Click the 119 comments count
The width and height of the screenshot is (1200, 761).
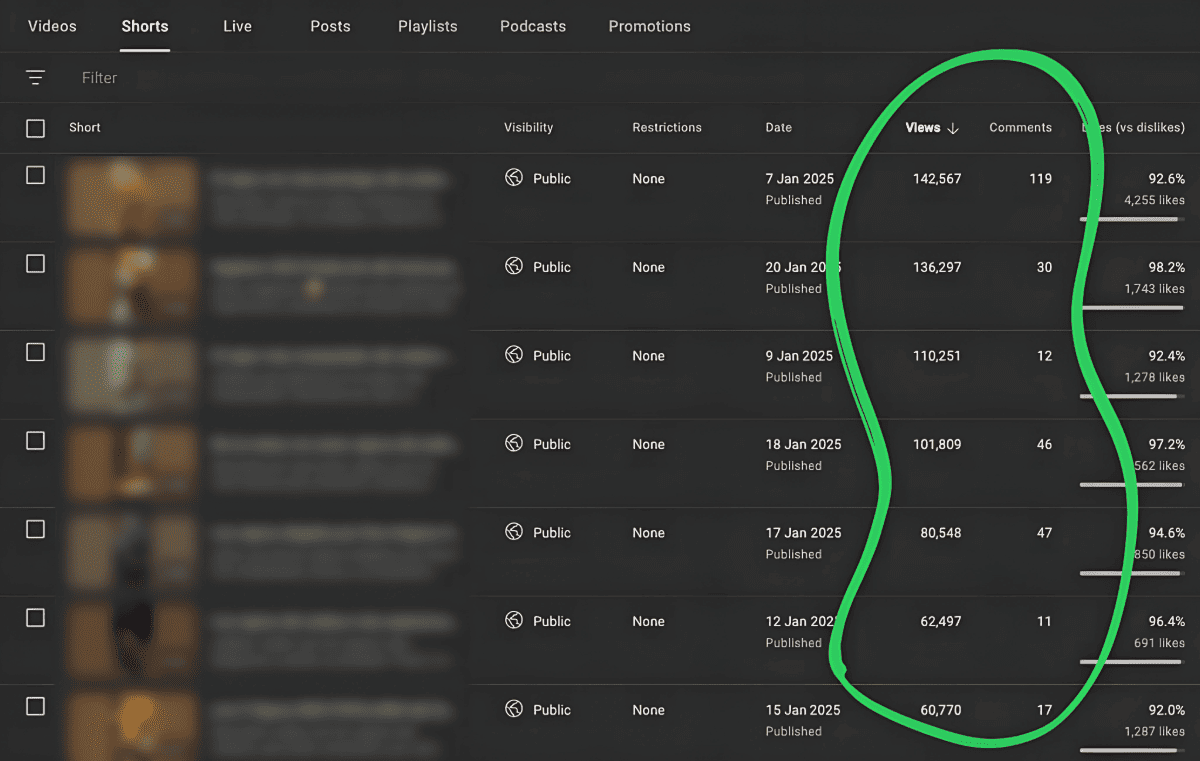tap(1040, 179)
